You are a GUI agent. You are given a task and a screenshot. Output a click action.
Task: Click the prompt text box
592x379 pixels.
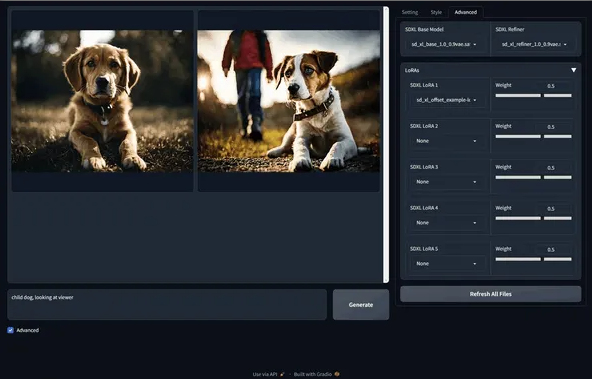pos(167,305)
